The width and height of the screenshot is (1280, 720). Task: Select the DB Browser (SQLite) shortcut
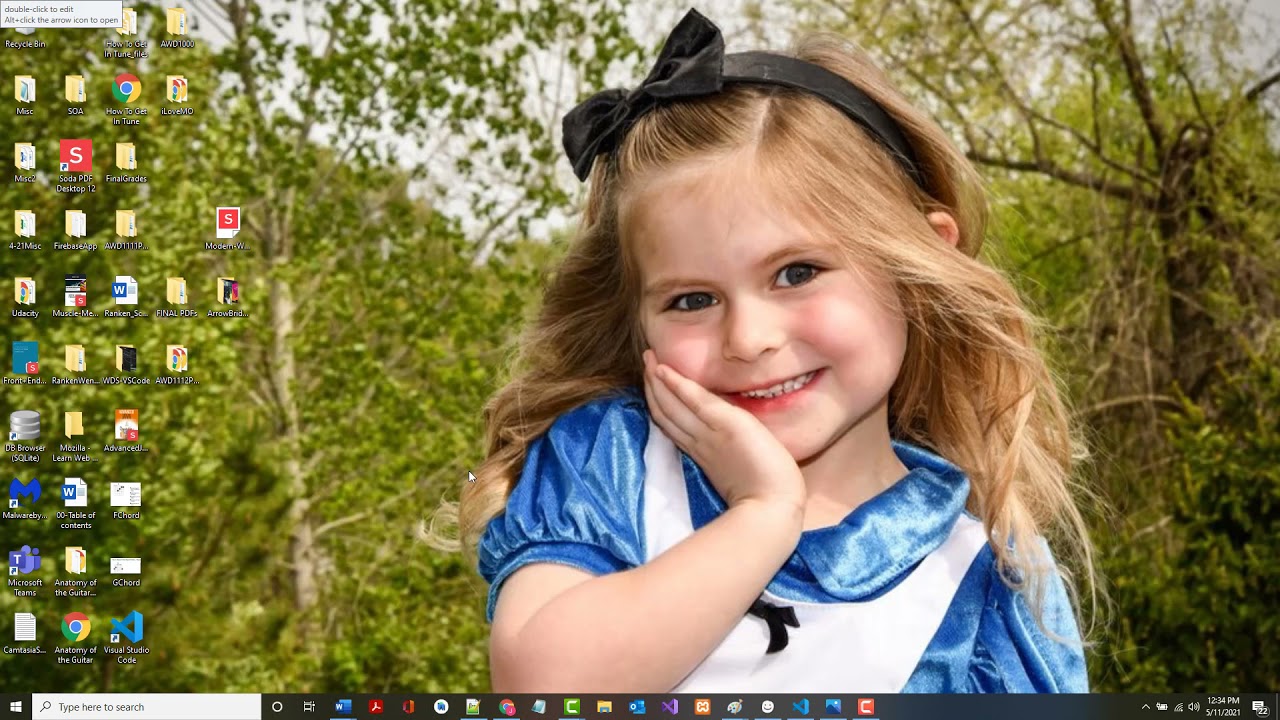click(25, 436)
